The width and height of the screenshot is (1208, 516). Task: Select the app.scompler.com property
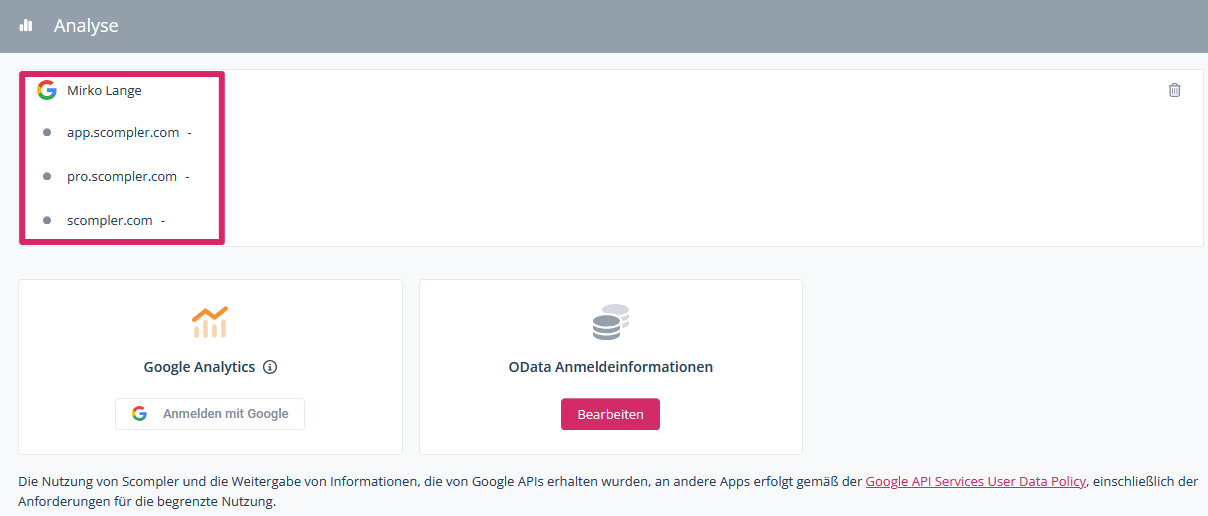click(123, 132)
